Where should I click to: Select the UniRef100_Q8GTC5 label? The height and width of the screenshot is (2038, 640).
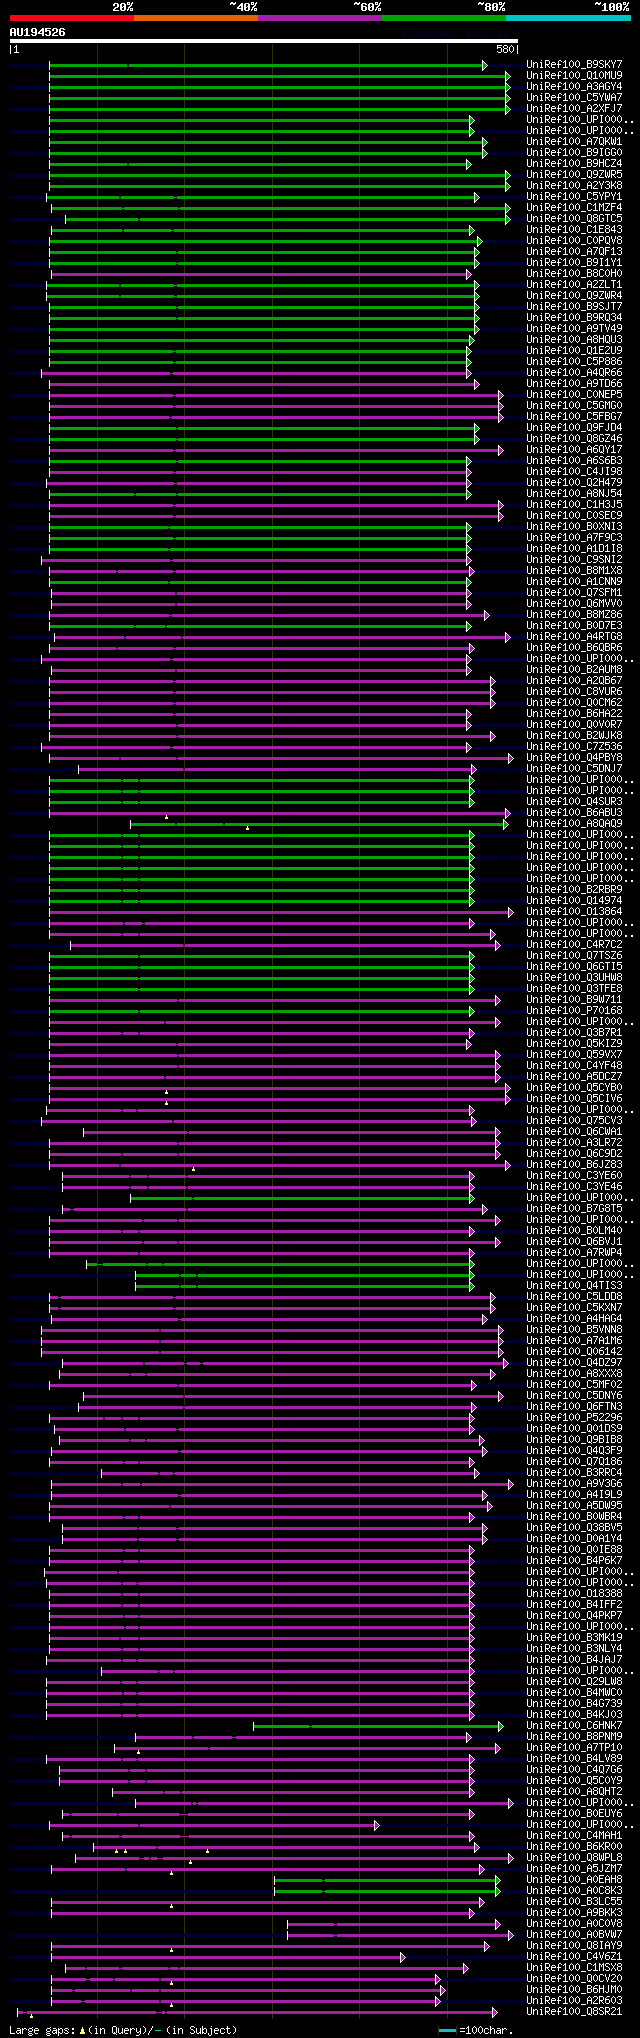[x=574, y=218]
